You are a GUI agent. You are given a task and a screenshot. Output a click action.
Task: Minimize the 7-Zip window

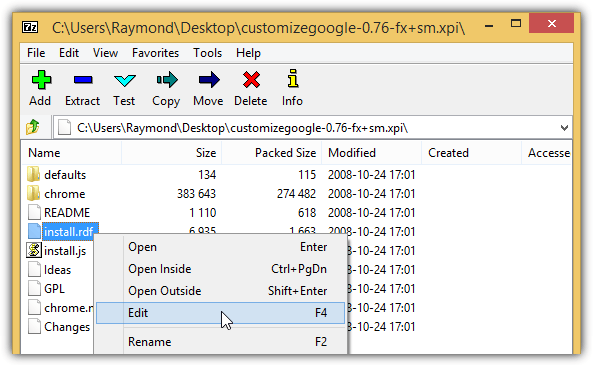tap(489, 25)
